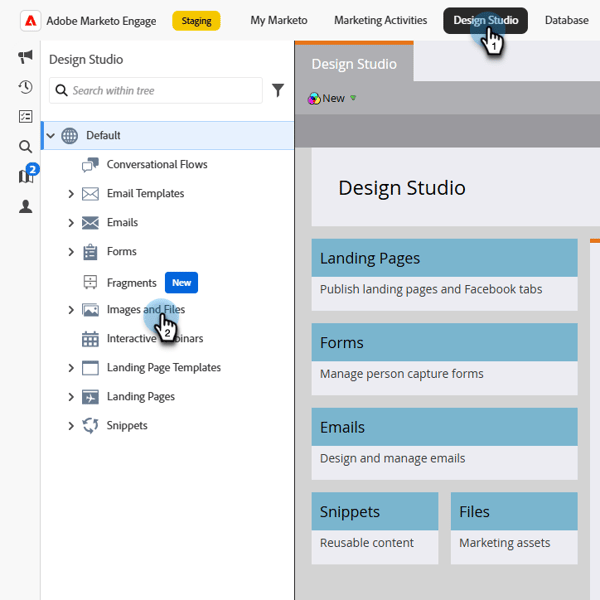Click the filter funnel icon
Image resolution: width=600 pixels, height=600 pixels.
click(x=278, y=91)
